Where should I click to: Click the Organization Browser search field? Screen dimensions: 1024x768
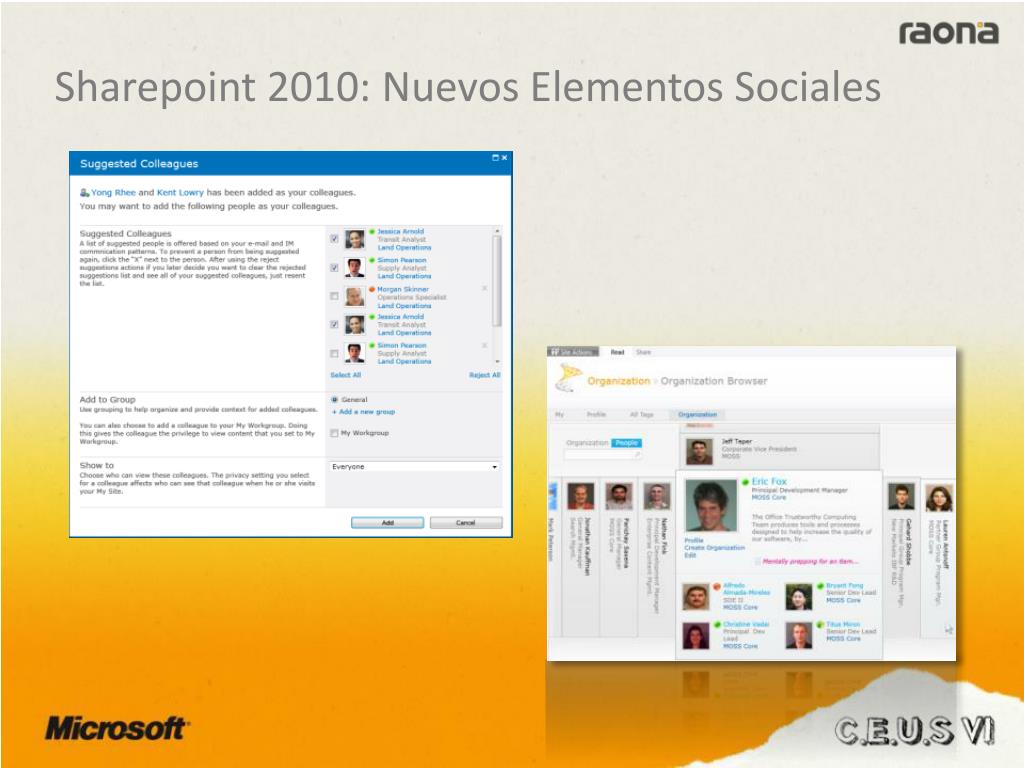(603, 455)
